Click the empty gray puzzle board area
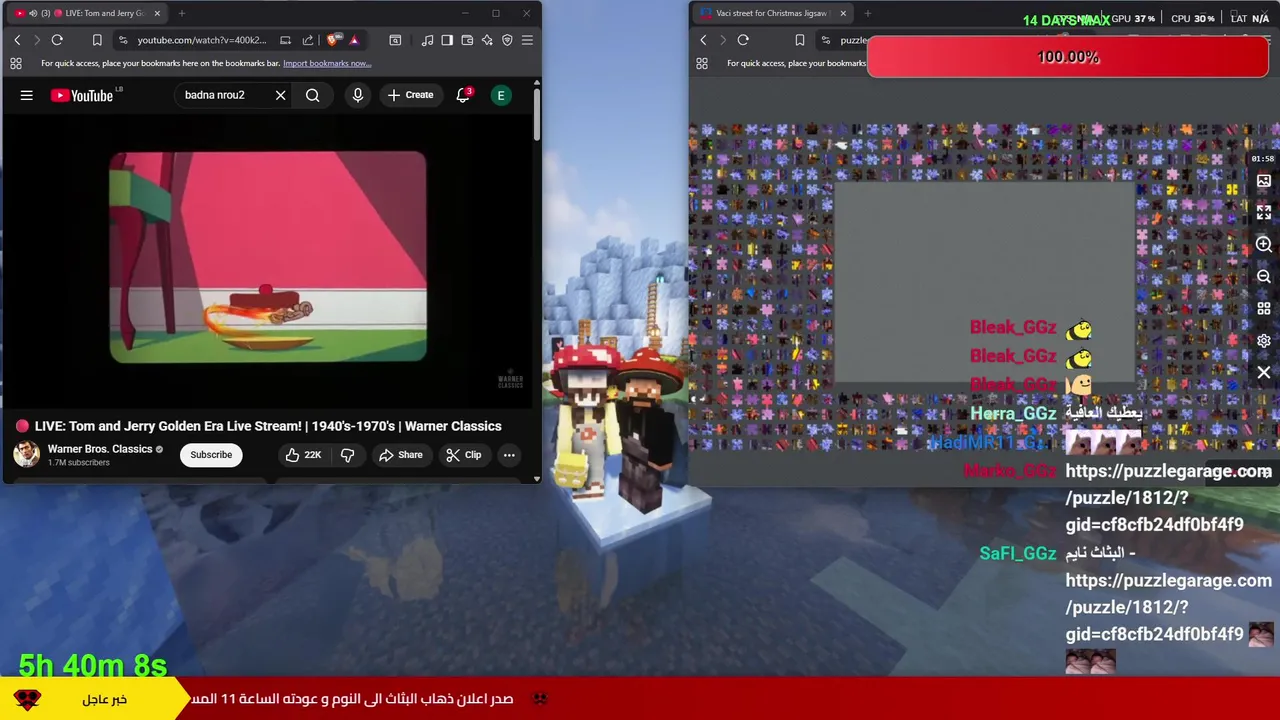Screen dimensions: 1280x720 [x=984, y=282]
